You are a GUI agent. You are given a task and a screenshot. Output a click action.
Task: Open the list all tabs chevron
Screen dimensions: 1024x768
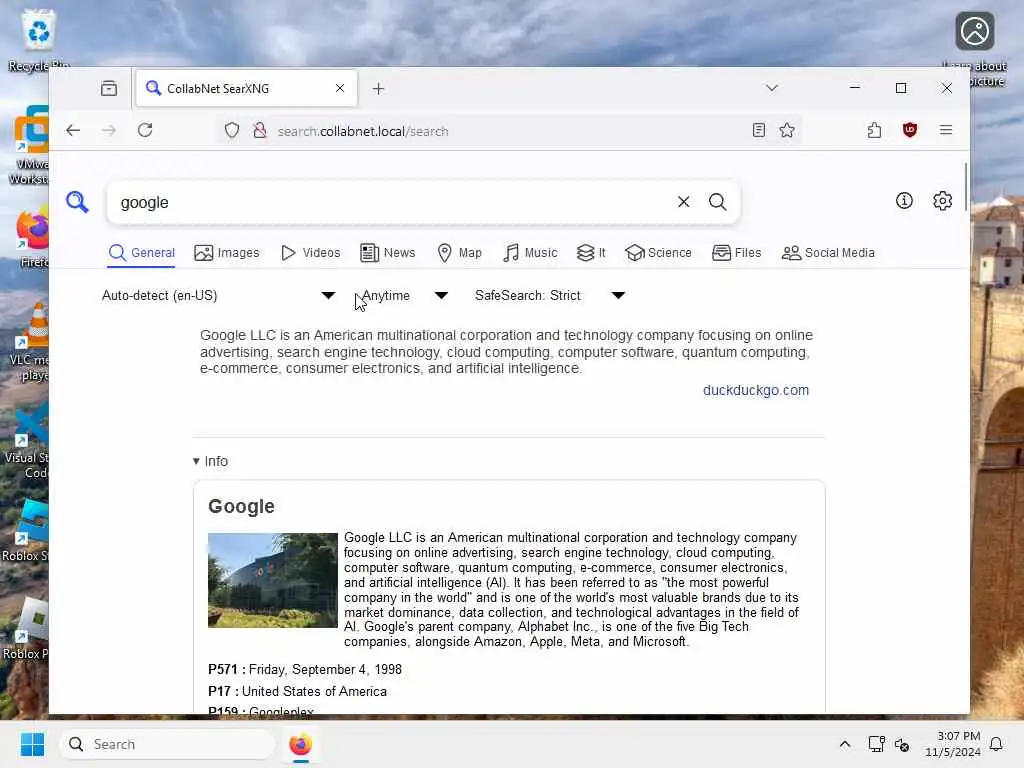tap(772, 88)
